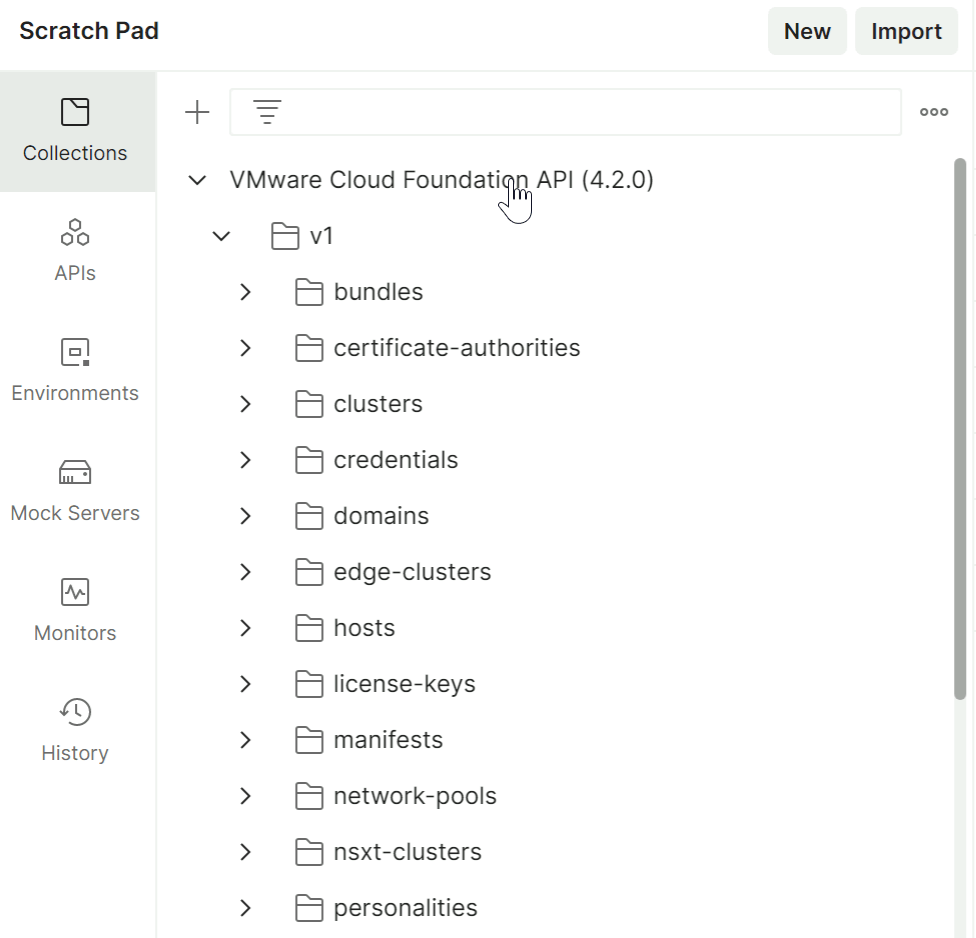
Task: Open the Collections sidebar tab
Action: click(x=75, y=131)
